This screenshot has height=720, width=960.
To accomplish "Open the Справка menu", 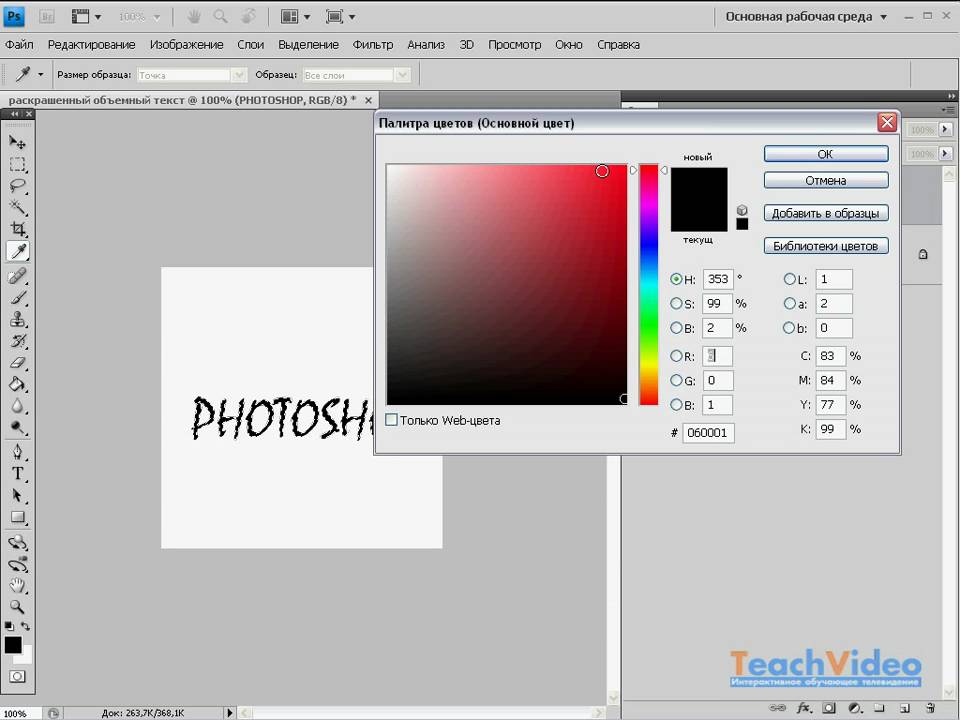I will pyautogui.click(x=618, y=45).
